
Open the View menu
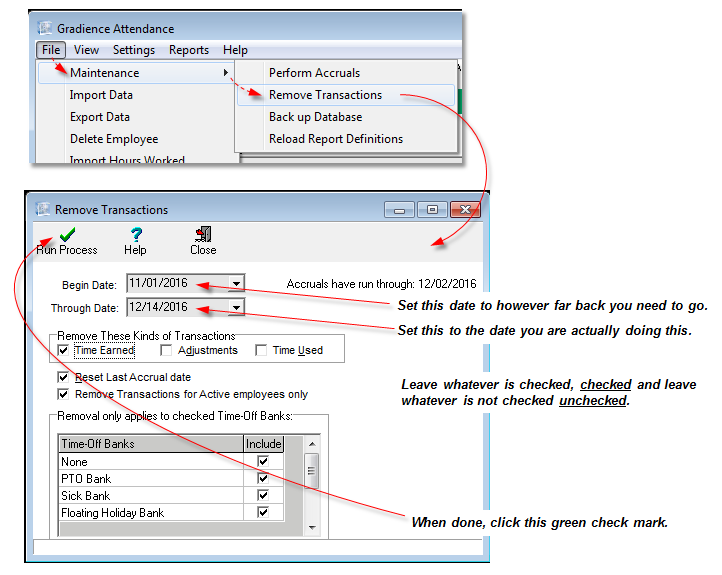point(87,50)
